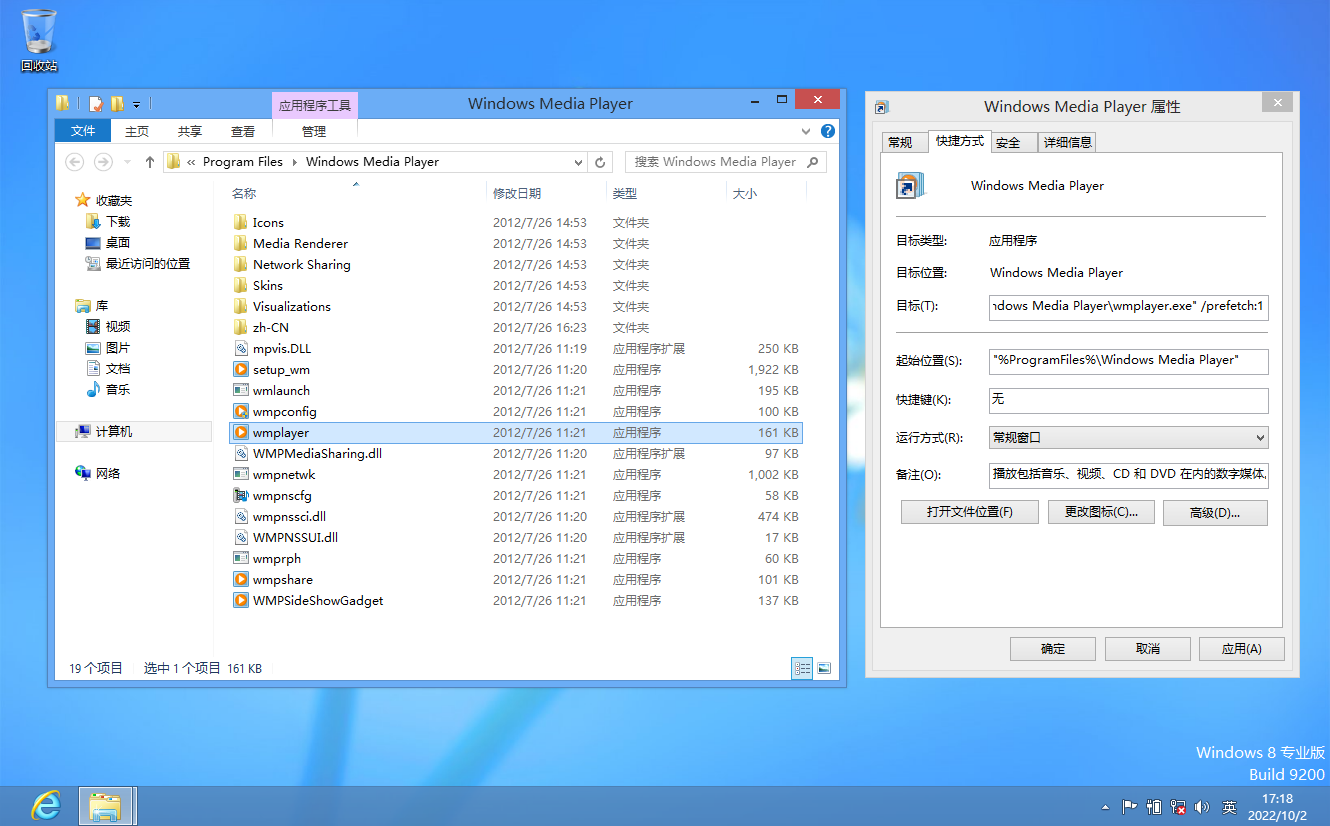Select the wmlaunch application
The image size is (1330, 826).
click(516, 390)
